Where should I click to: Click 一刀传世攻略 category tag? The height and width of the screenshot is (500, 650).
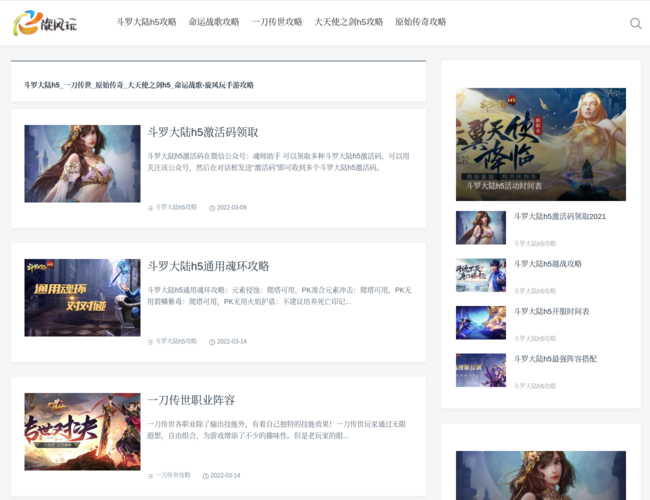(172, 475)
